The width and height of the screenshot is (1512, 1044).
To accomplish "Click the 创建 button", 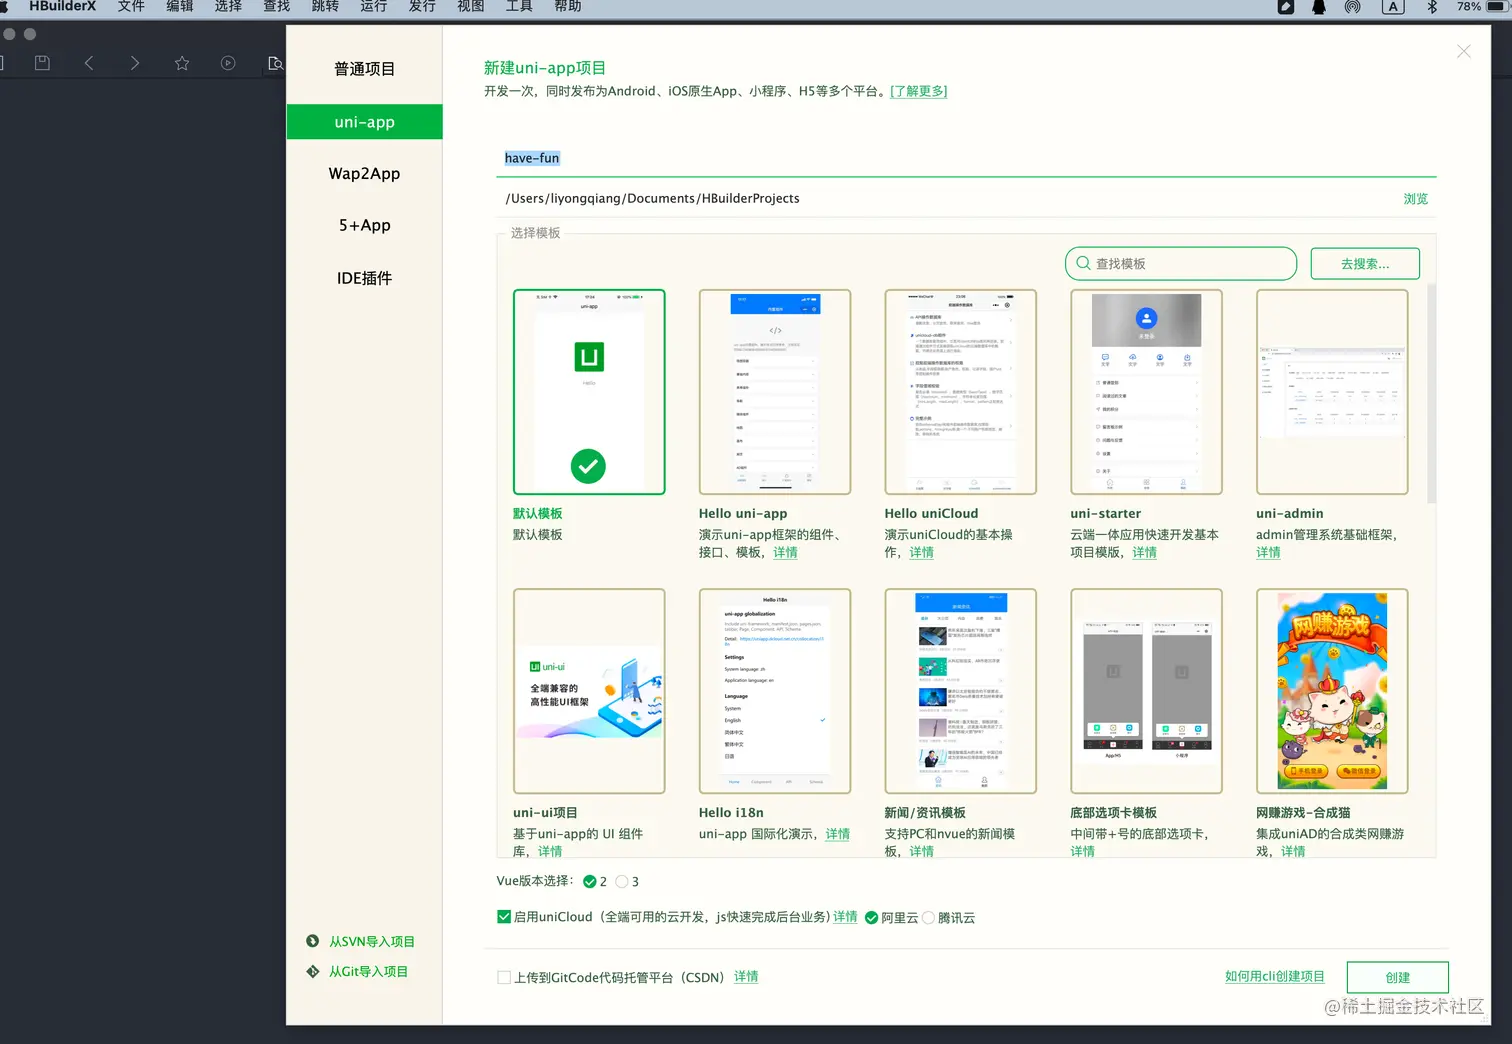I will click(x=1397, y=977).
